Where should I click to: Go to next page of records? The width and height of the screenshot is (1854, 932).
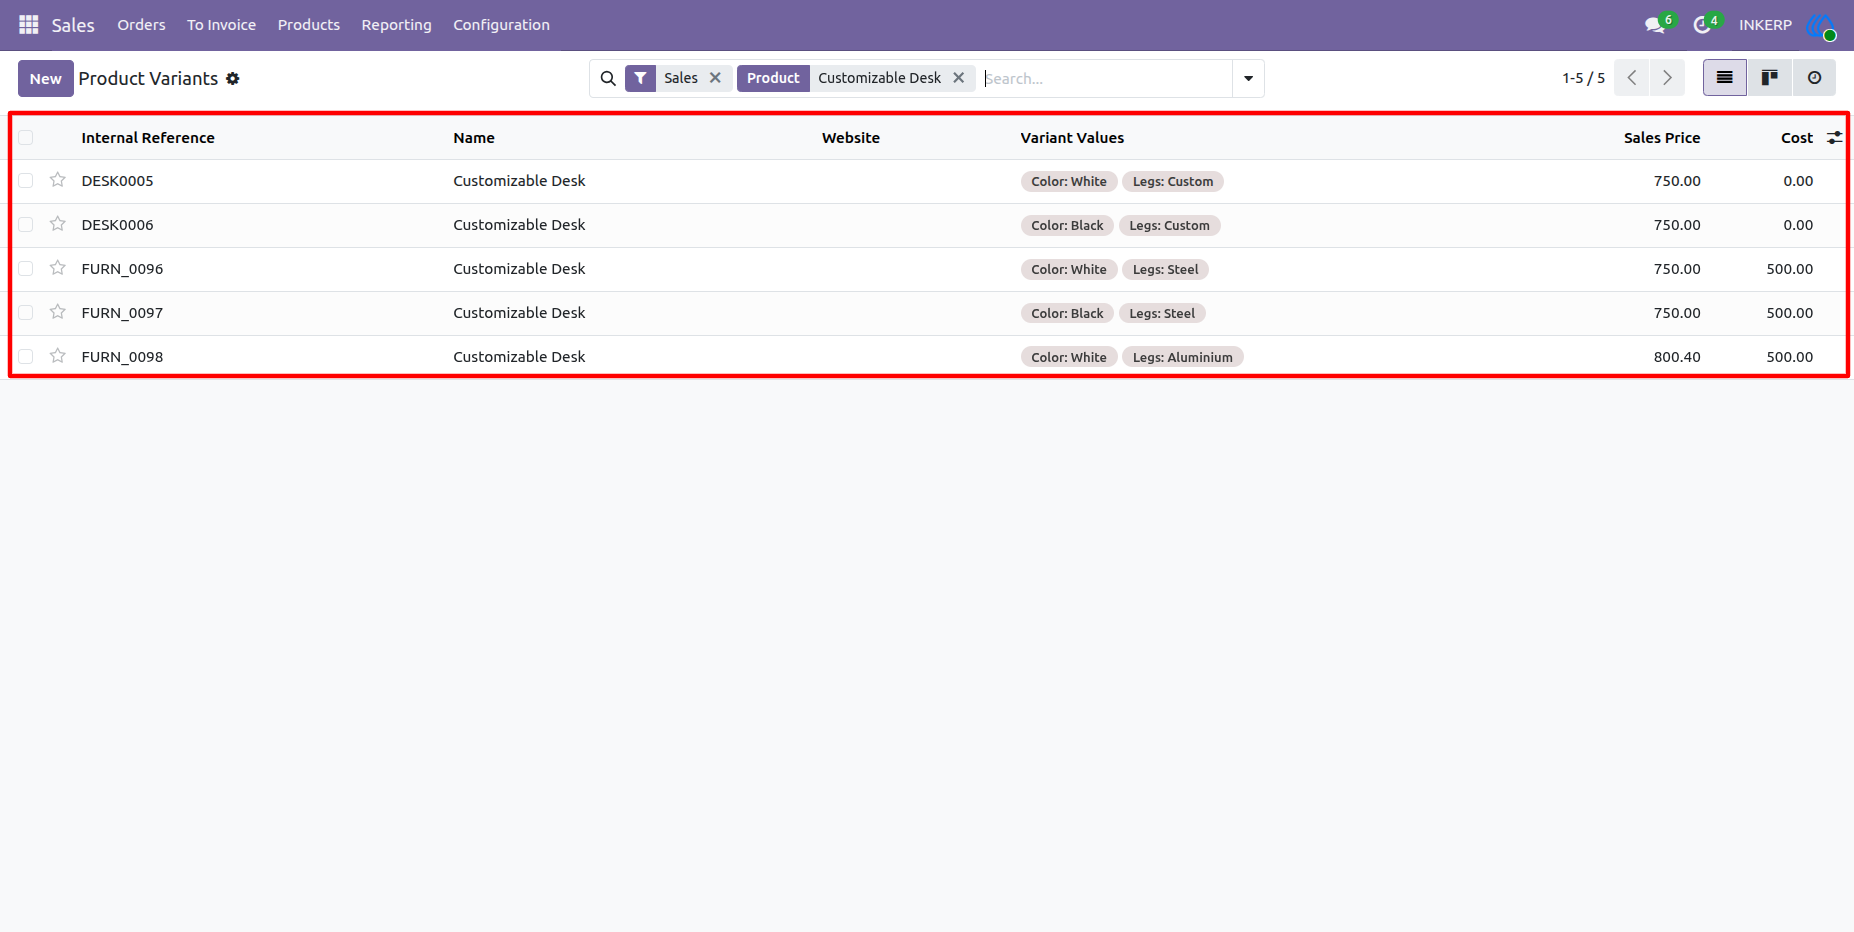tap(1667, 78)
